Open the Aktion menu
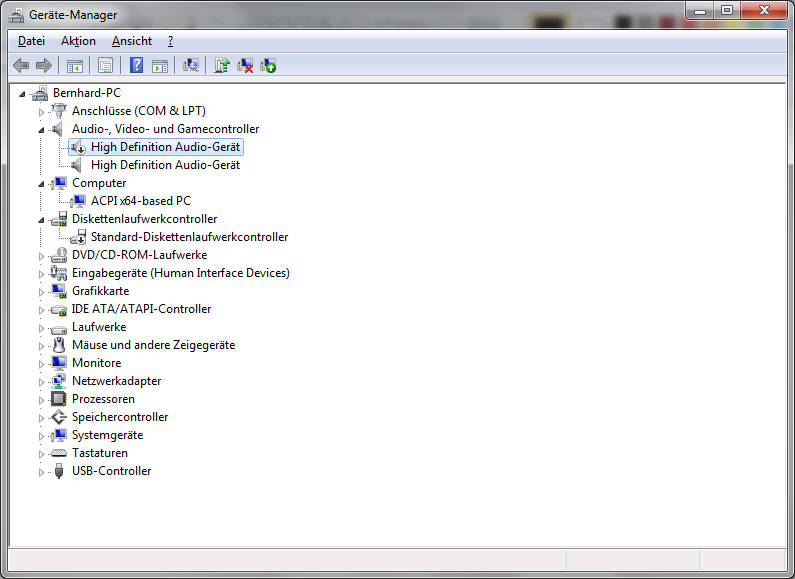 coord(78,41)
